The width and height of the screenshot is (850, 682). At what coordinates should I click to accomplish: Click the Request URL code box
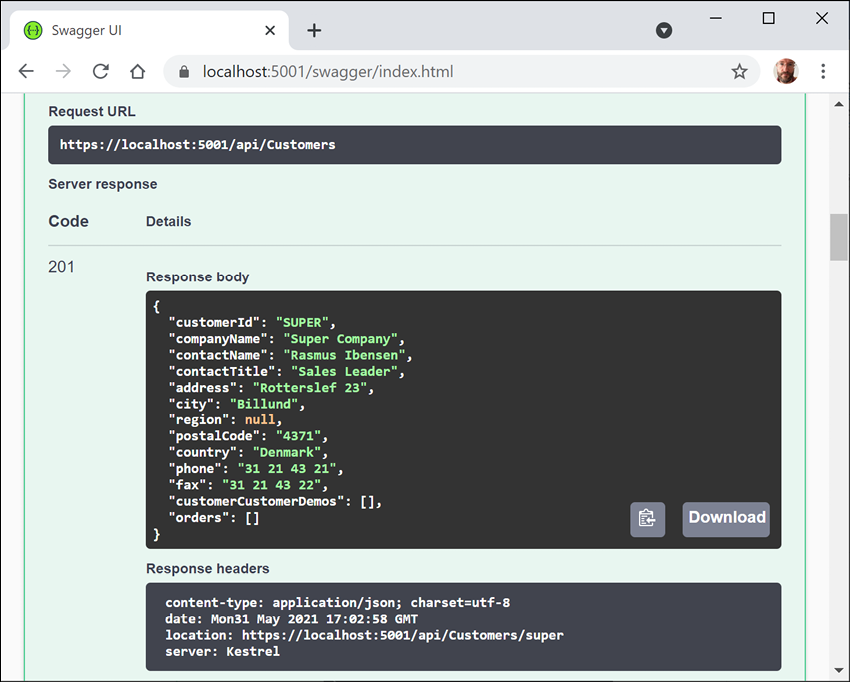coord(414,145)
